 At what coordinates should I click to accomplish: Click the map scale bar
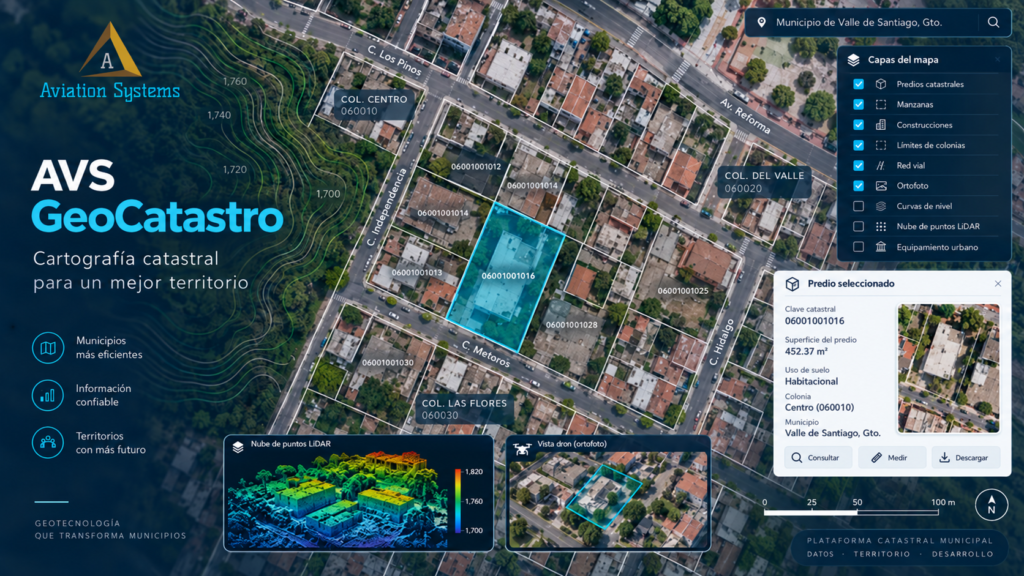click(852, 512)
